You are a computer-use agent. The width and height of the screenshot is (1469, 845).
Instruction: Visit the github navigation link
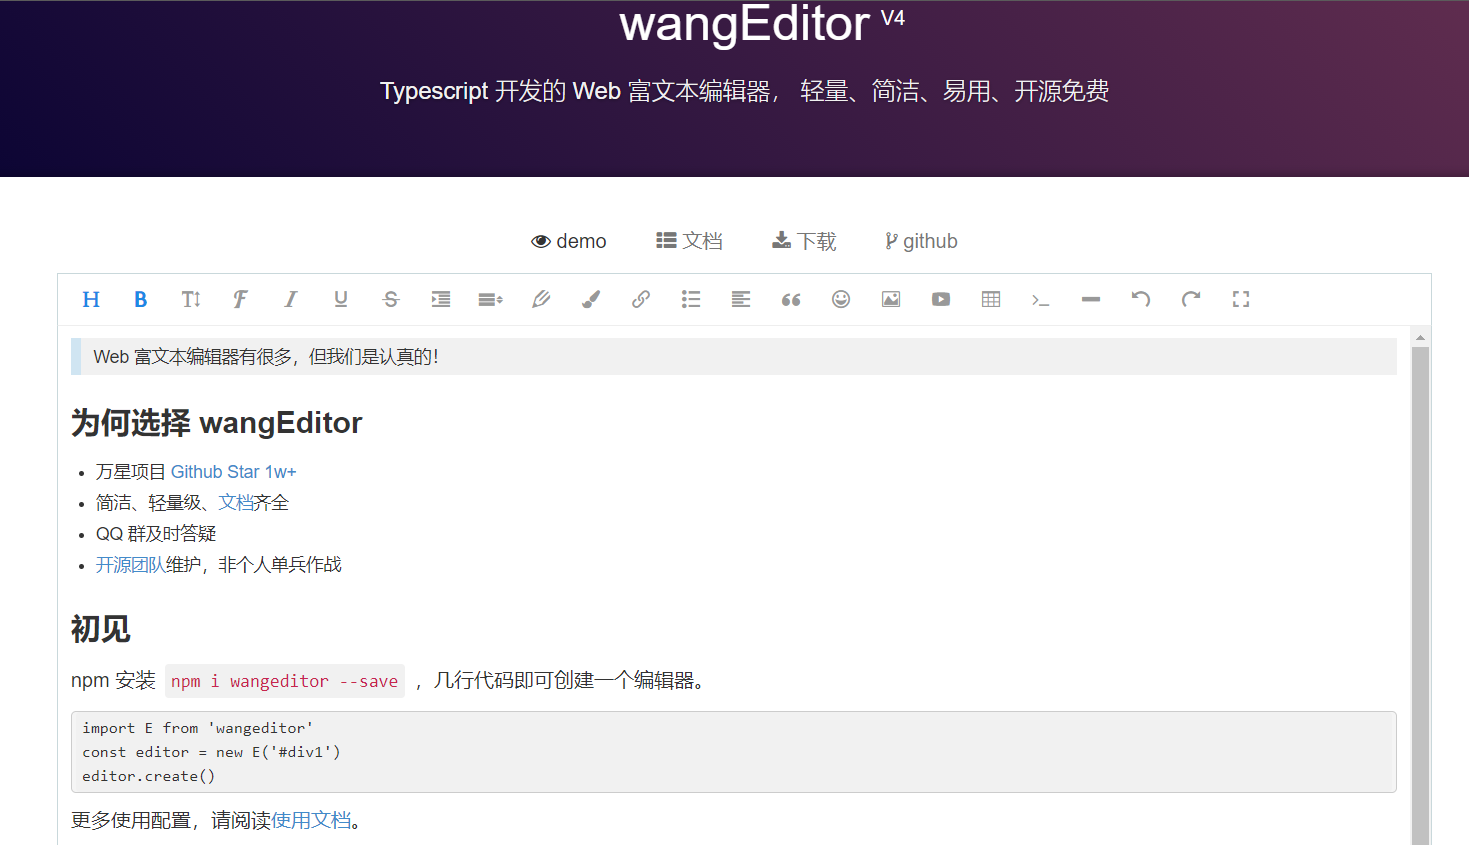(x=921, y=241)
